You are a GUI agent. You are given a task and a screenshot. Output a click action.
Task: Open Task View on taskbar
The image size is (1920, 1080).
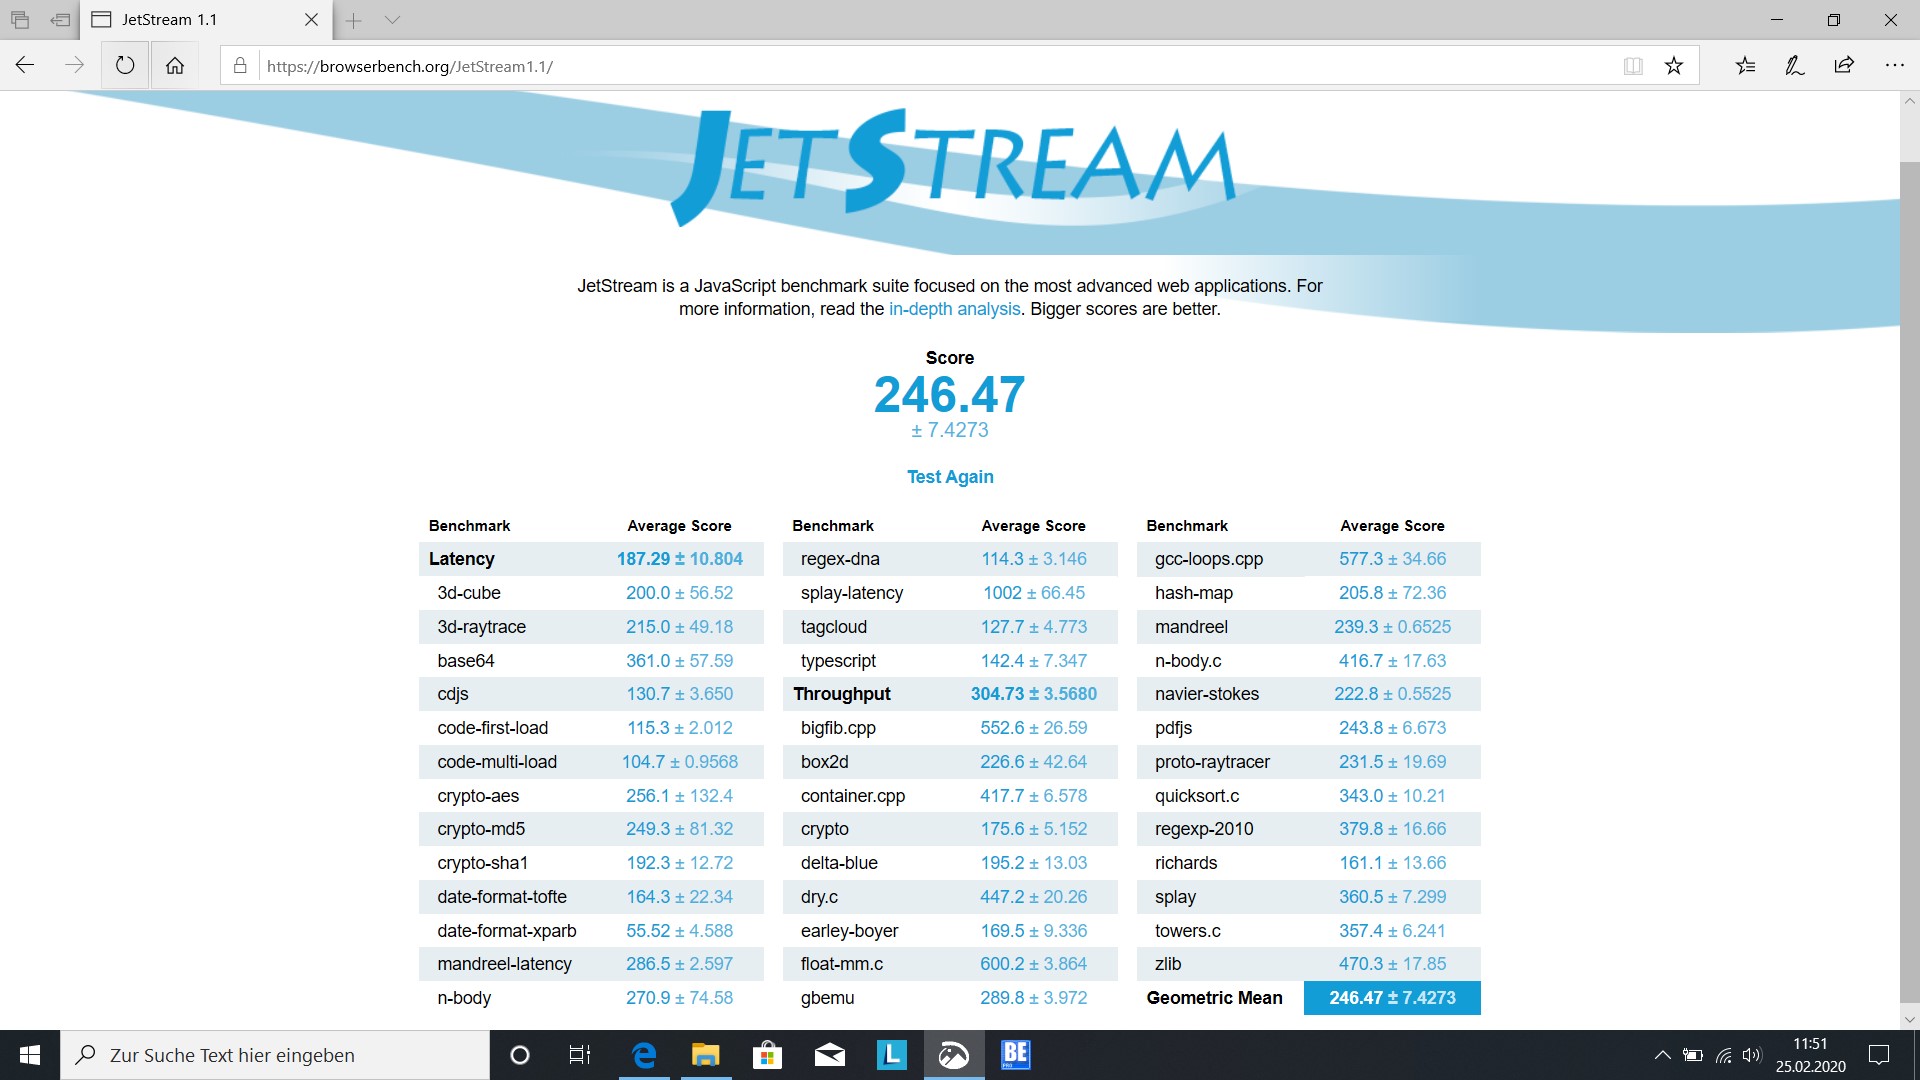[x=580, y=1055]
